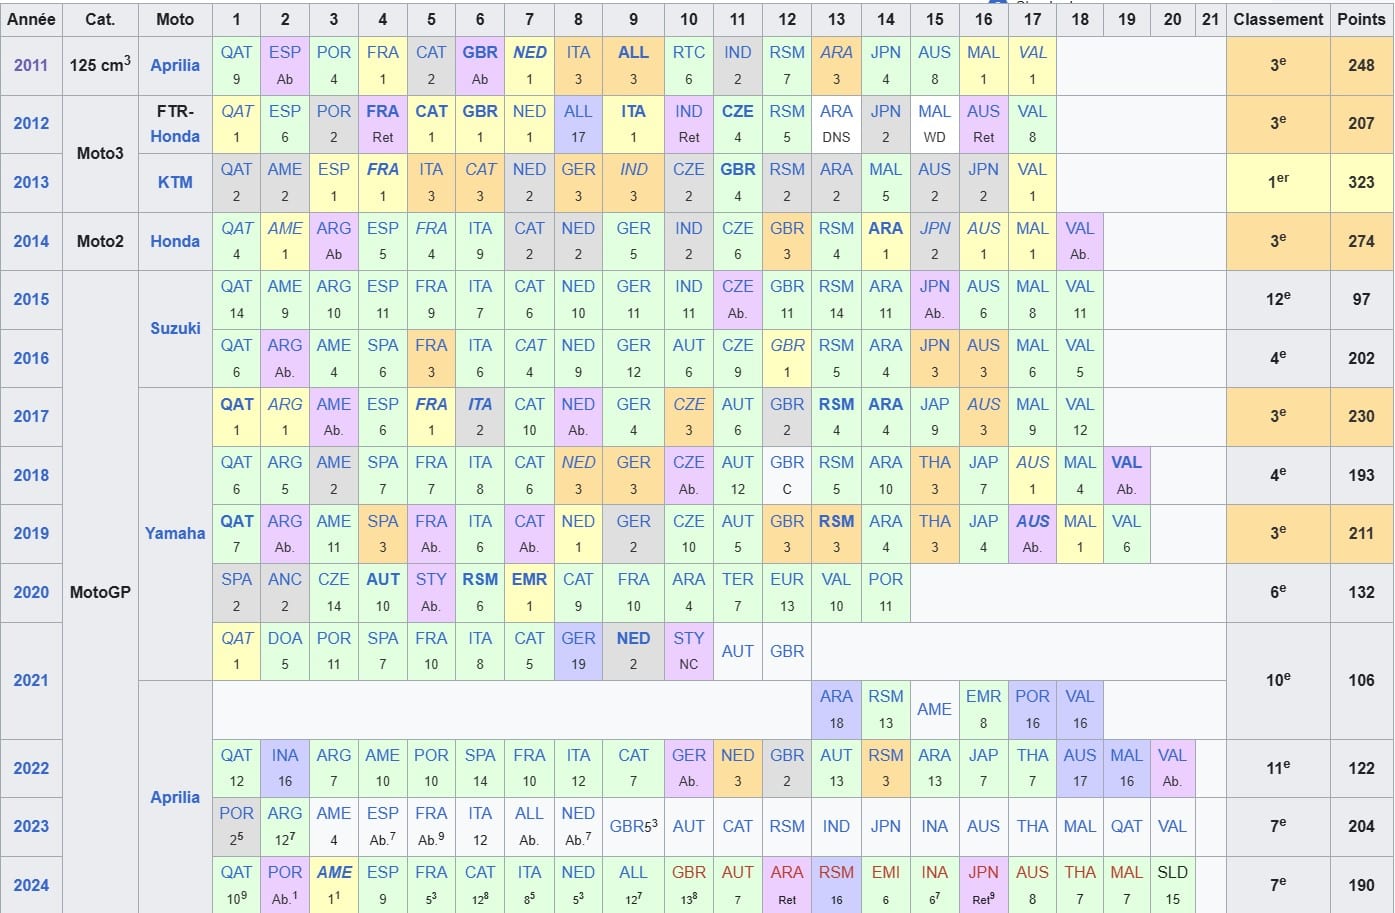Select the EUR race link in 2020 row
Screen dimensions: 1395x913
(x=787, y=580)
